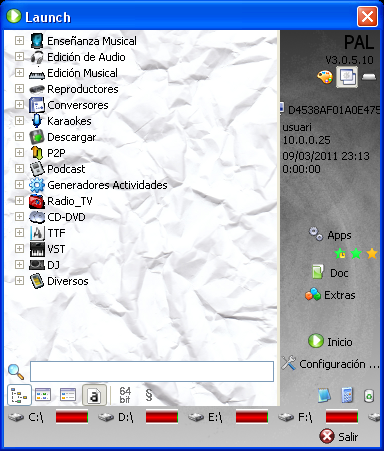
Task: Open the color palette theme icon
Action: click(325, 77)
